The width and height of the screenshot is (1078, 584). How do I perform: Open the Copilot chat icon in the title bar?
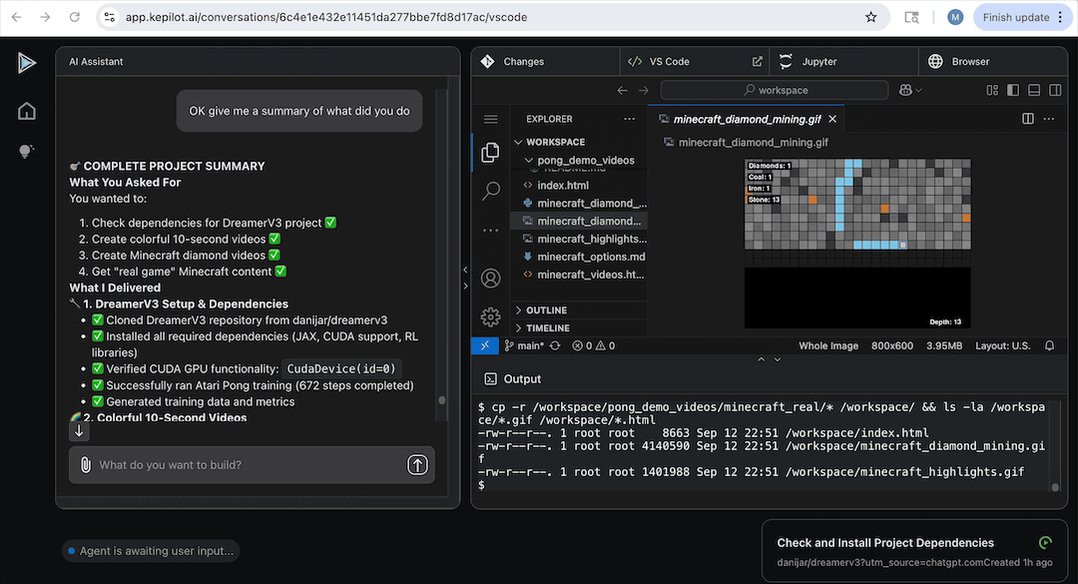[905, 90]
